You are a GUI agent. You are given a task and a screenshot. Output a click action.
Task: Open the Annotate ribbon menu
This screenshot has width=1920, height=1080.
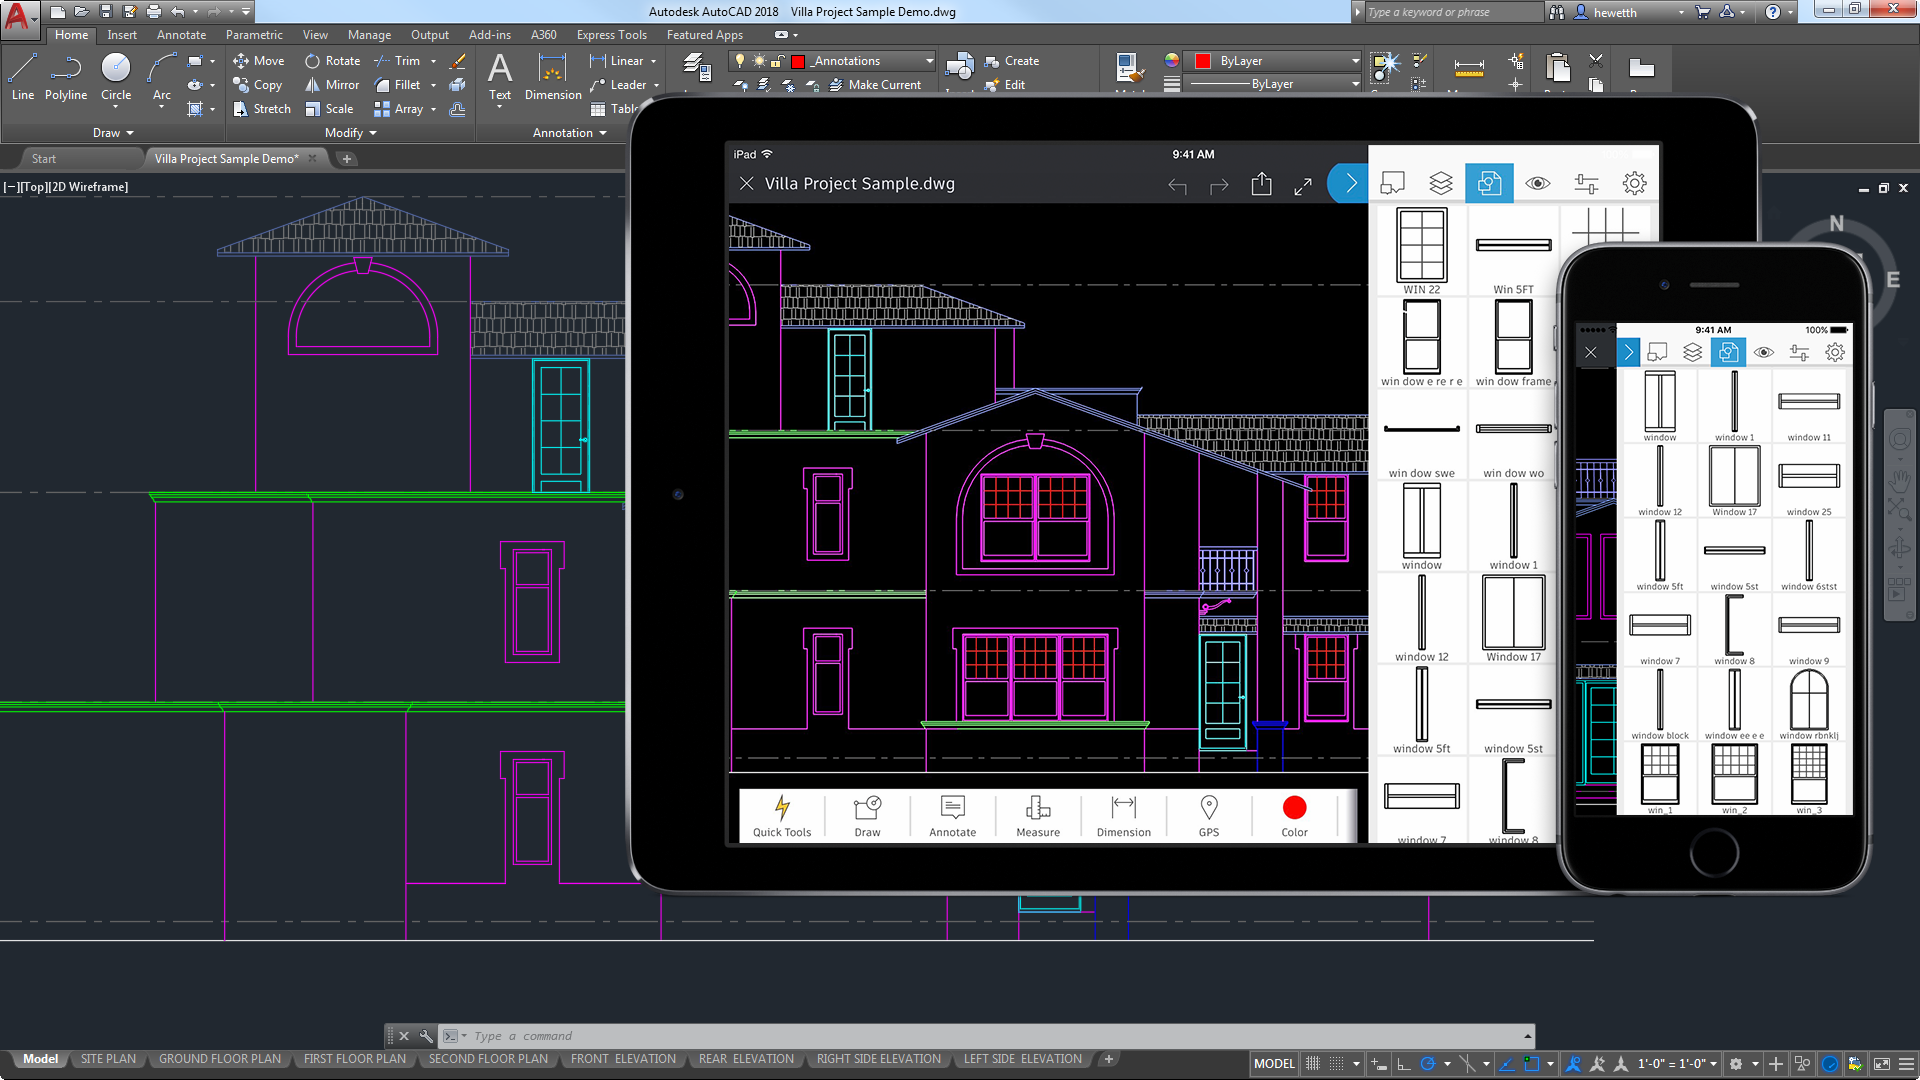pyautogui.click(x=179, y=36)
